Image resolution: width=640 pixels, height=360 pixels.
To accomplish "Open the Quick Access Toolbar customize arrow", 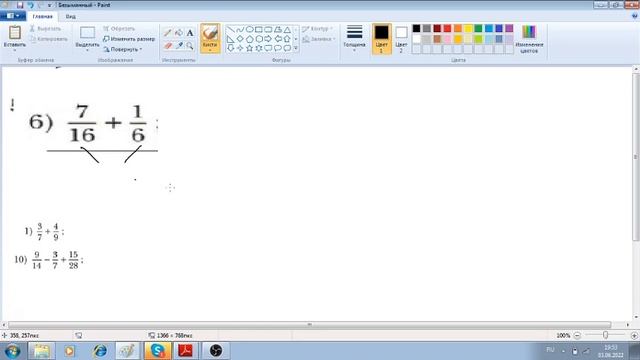I will [x=50, y=5].
